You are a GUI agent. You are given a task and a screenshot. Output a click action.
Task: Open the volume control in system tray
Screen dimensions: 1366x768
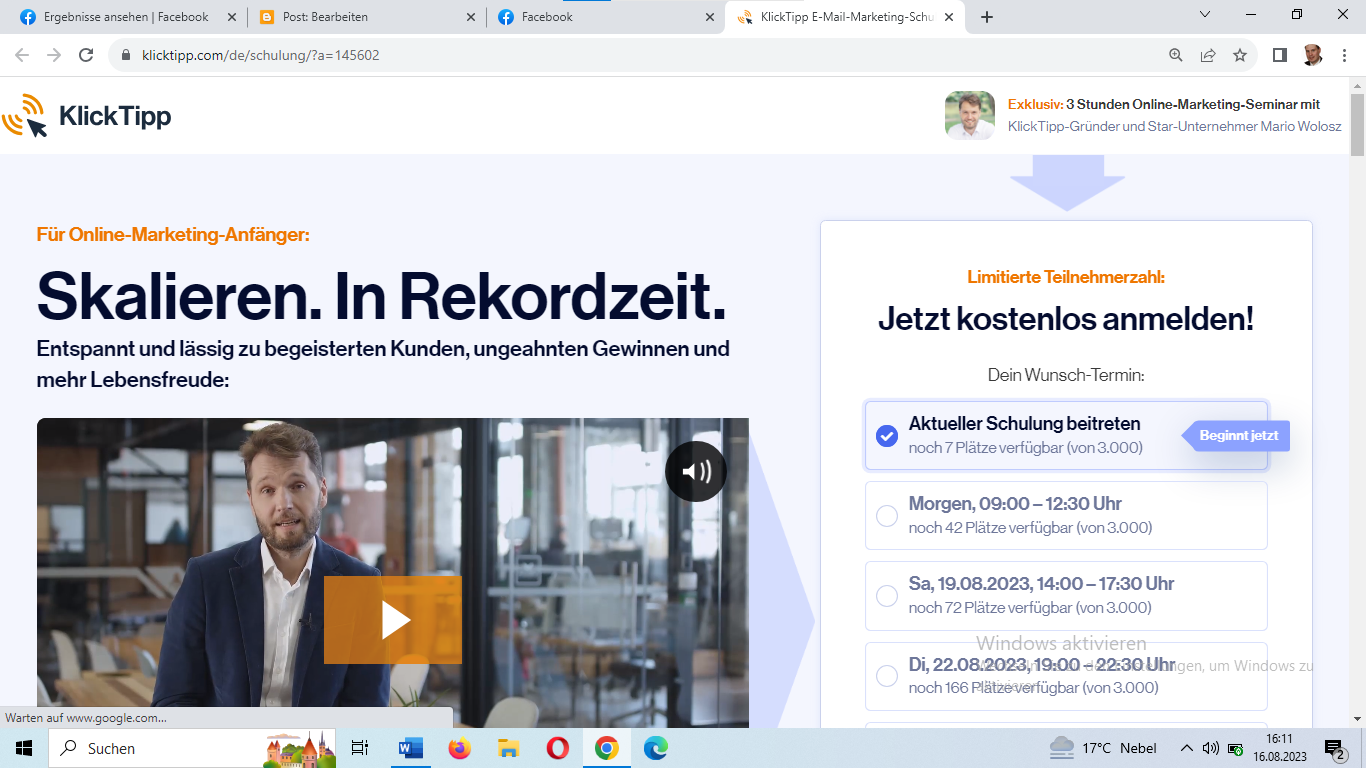[1211, 748]
